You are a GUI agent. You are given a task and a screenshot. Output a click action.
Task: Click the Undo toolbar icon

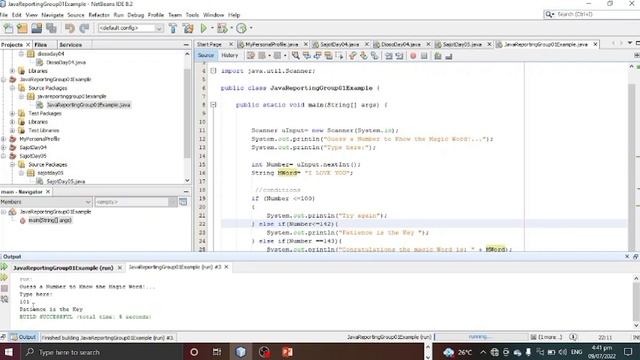(x=70, y=28)
